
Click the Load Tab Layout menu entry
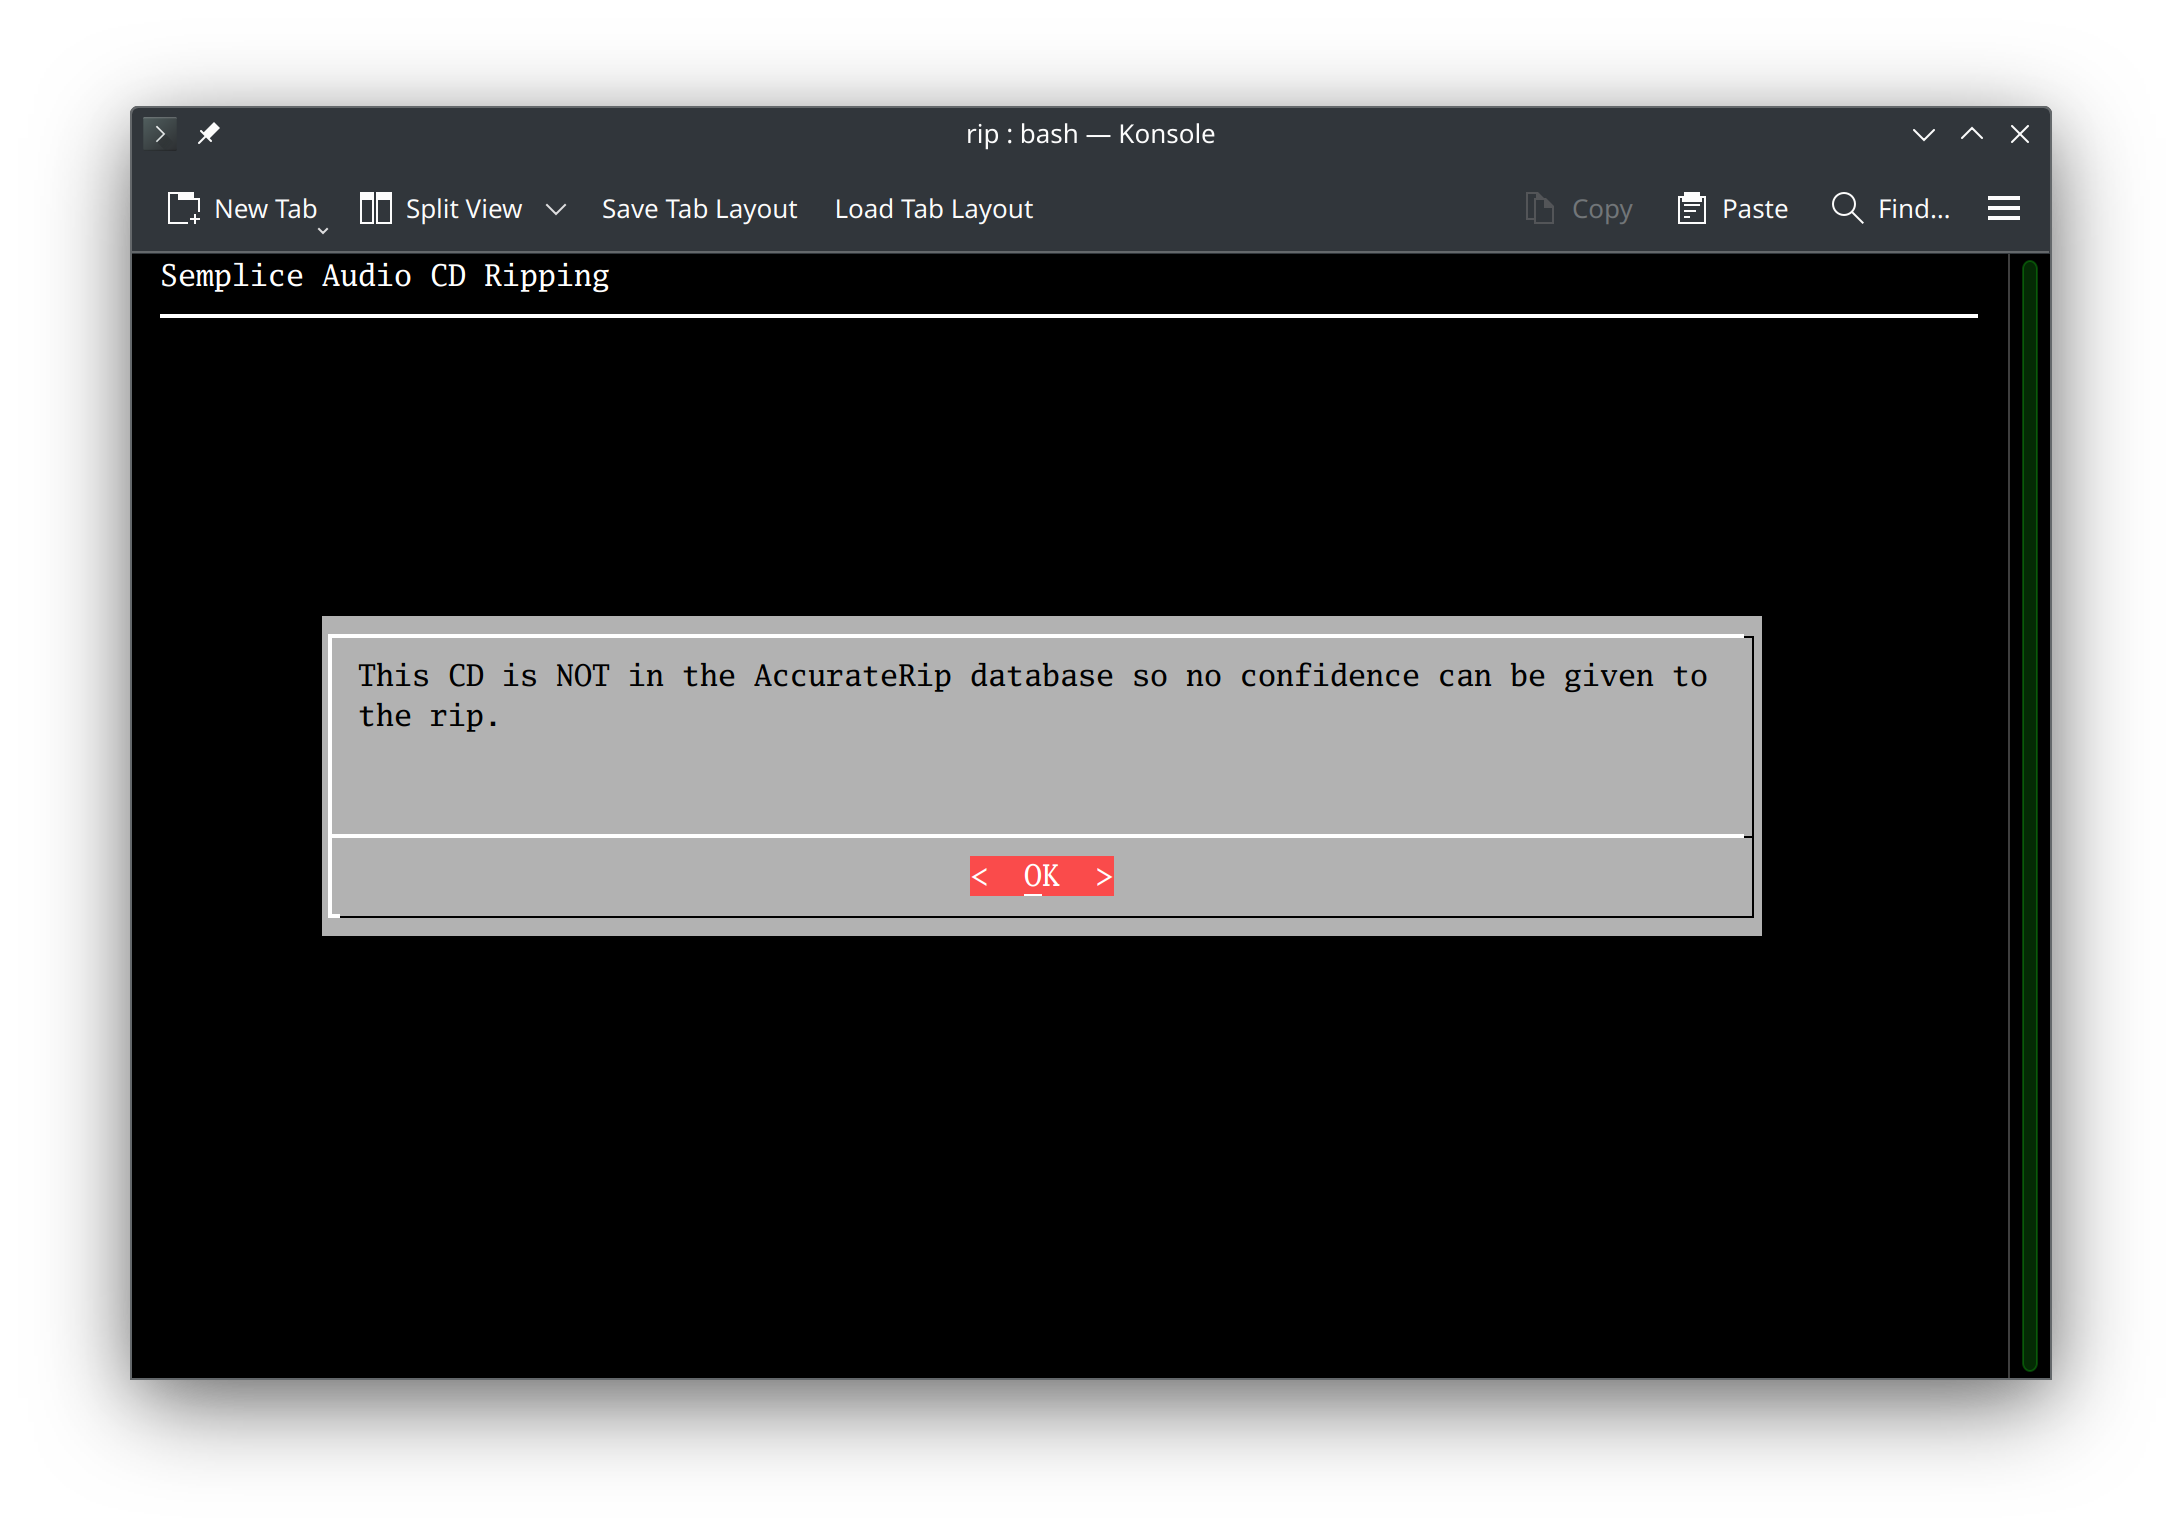pyautogui.click(x=933, y=208)
